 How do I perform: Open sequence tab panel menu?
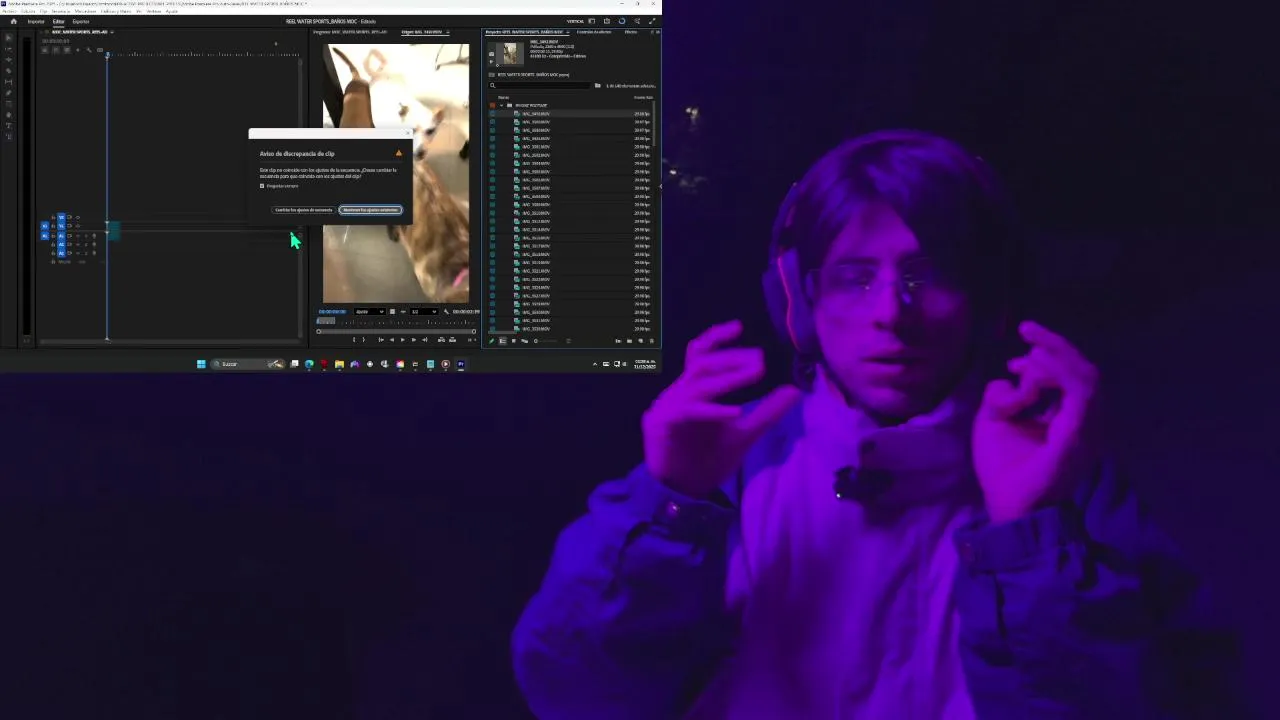tap(112, 32)
